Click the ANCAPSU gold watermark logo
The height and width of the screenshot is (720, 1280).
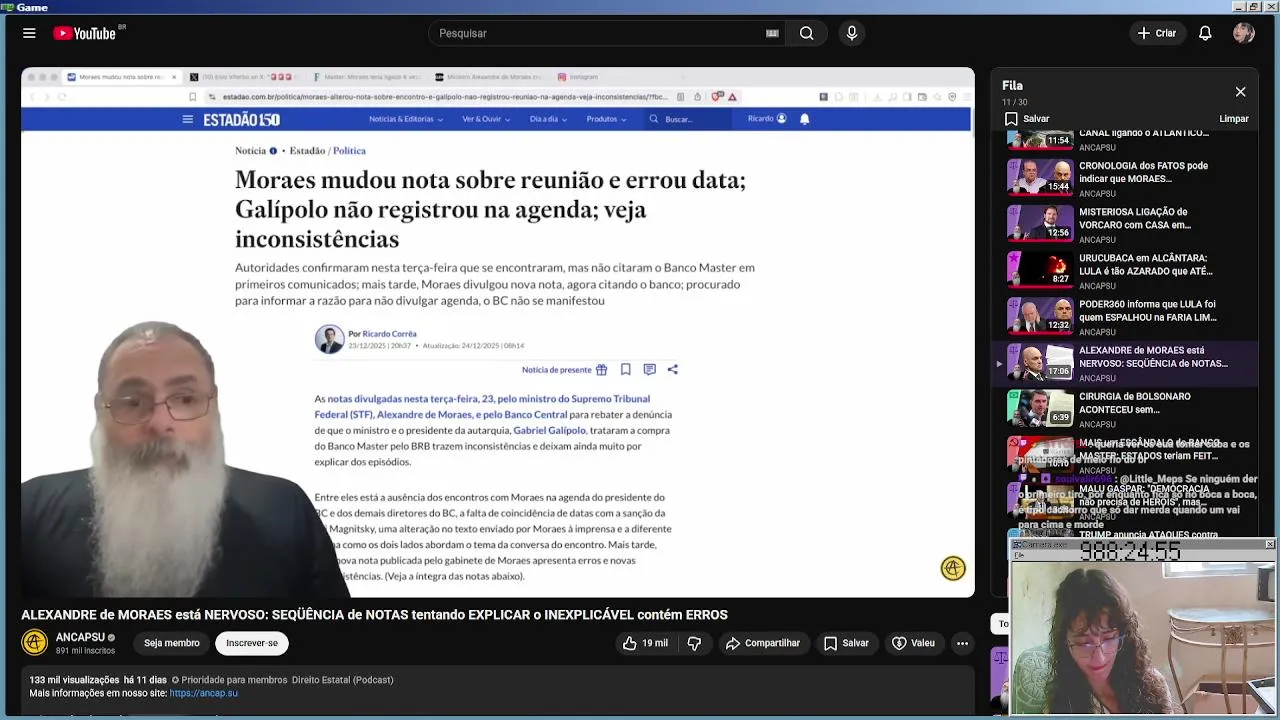(953, 569)
